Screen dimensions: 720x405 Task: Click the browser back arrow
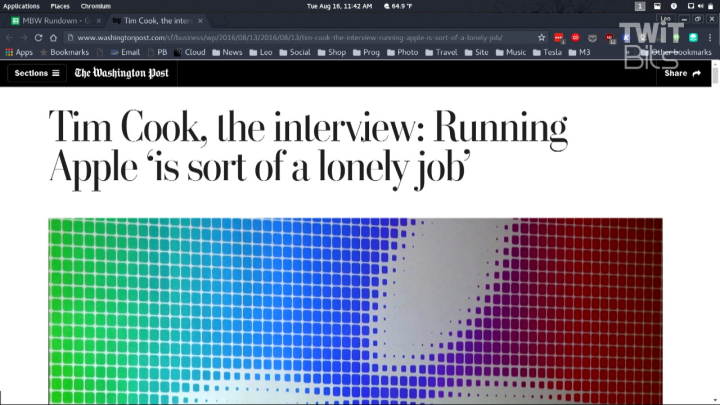click(x=9, y=37)
